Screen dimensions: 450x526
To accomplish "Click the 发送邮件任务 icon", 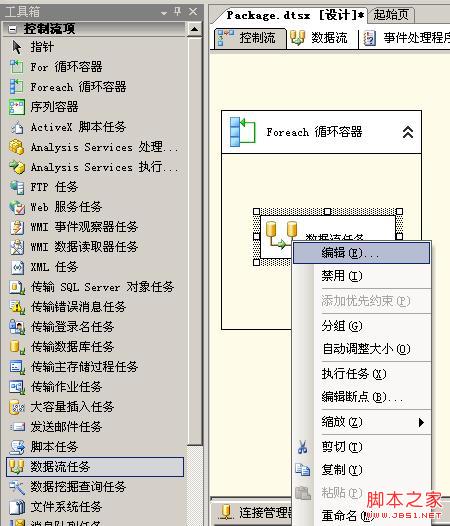I will (17, 427).
